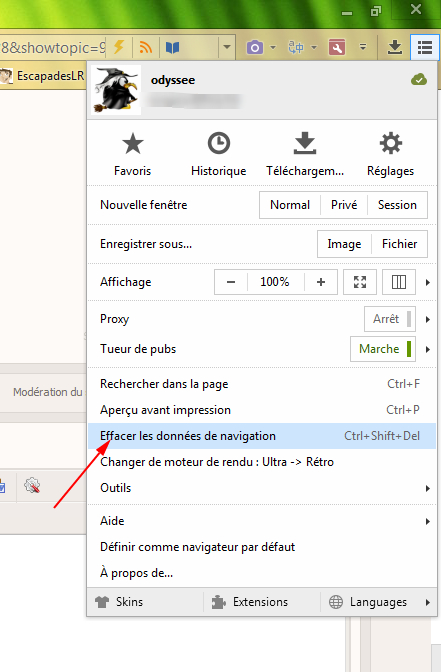Toggle the Tueur de pubs Marche switch

click(x=383, y=349)
